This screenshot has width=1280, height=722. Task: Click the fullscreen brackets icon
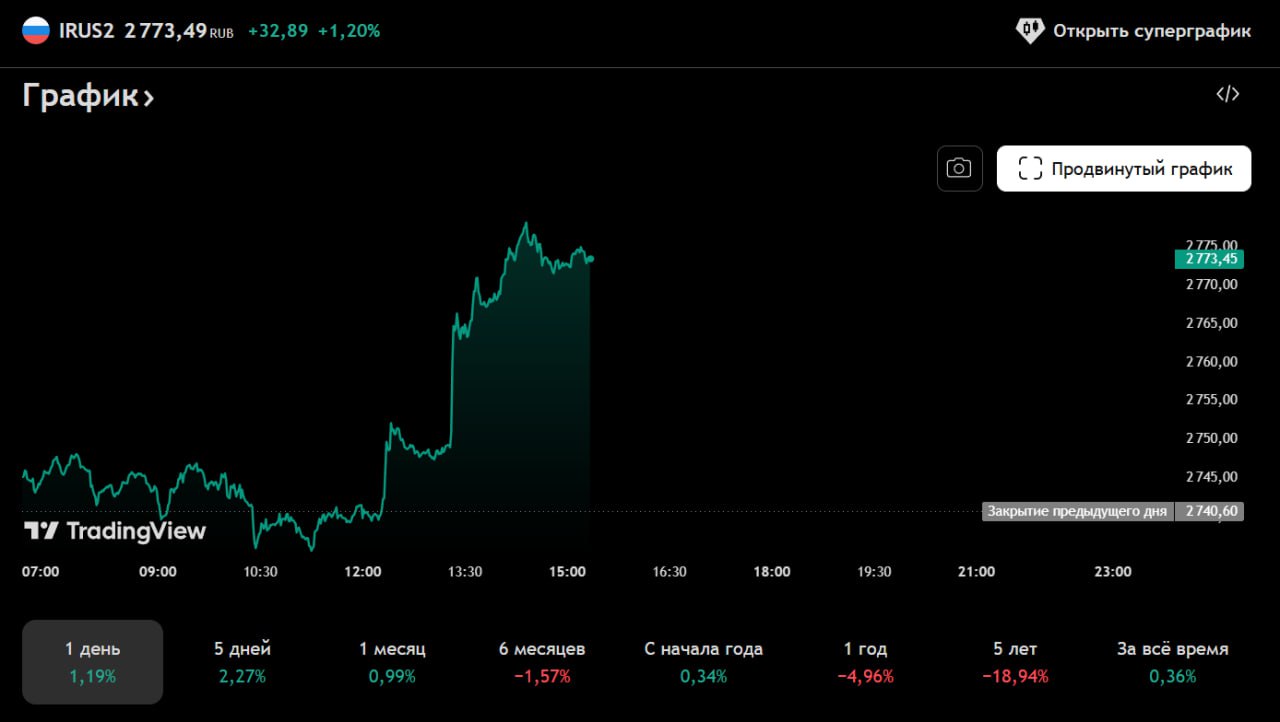[1030, 168]
